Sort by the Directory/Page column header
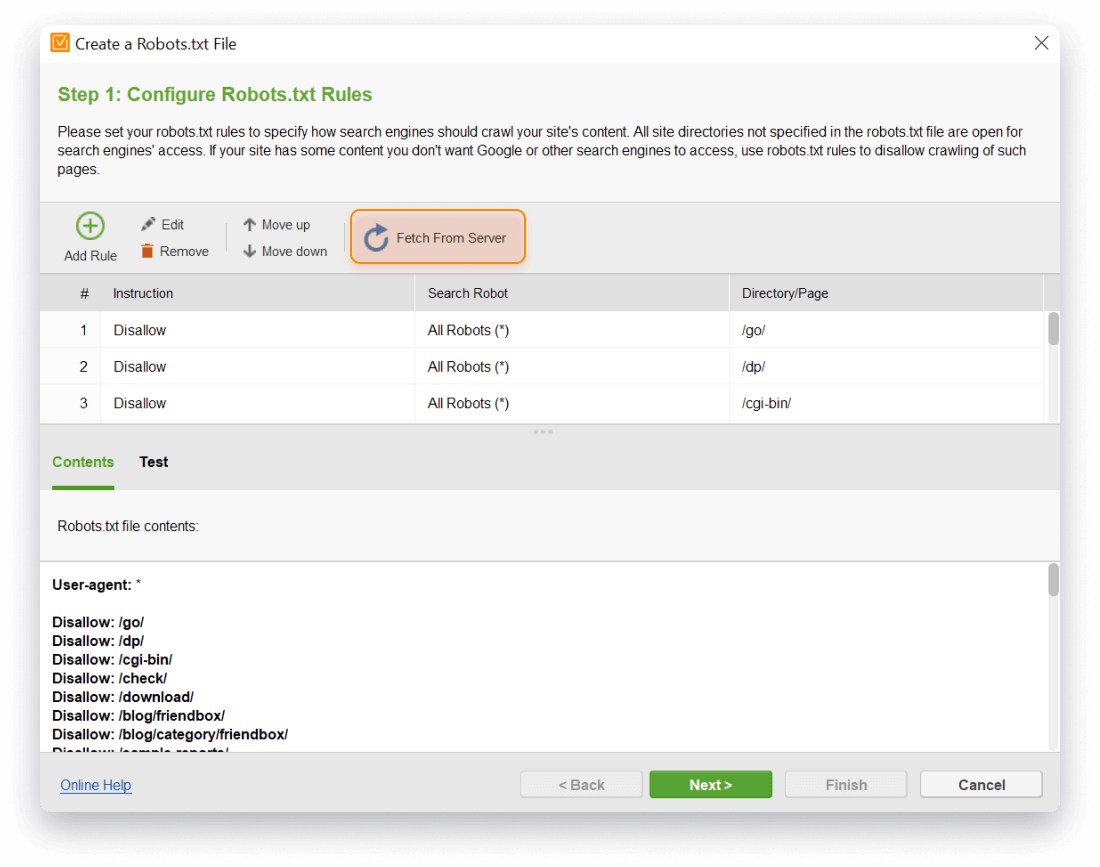 [x=886, y=293]
